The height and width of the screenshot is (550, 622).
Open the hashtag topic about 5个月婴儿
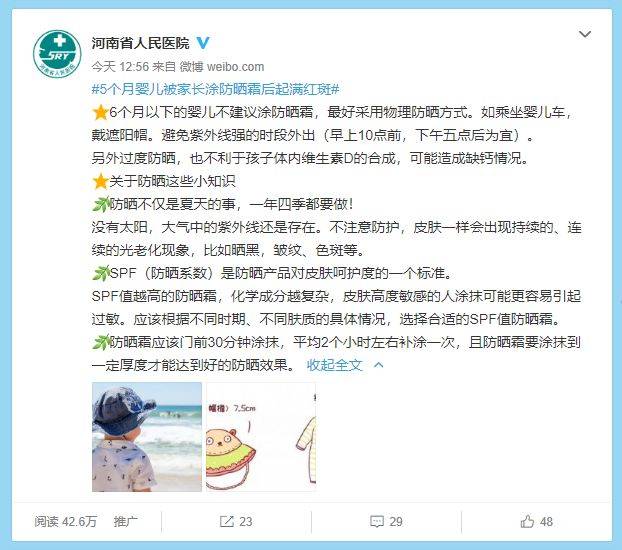click(216, 89)
